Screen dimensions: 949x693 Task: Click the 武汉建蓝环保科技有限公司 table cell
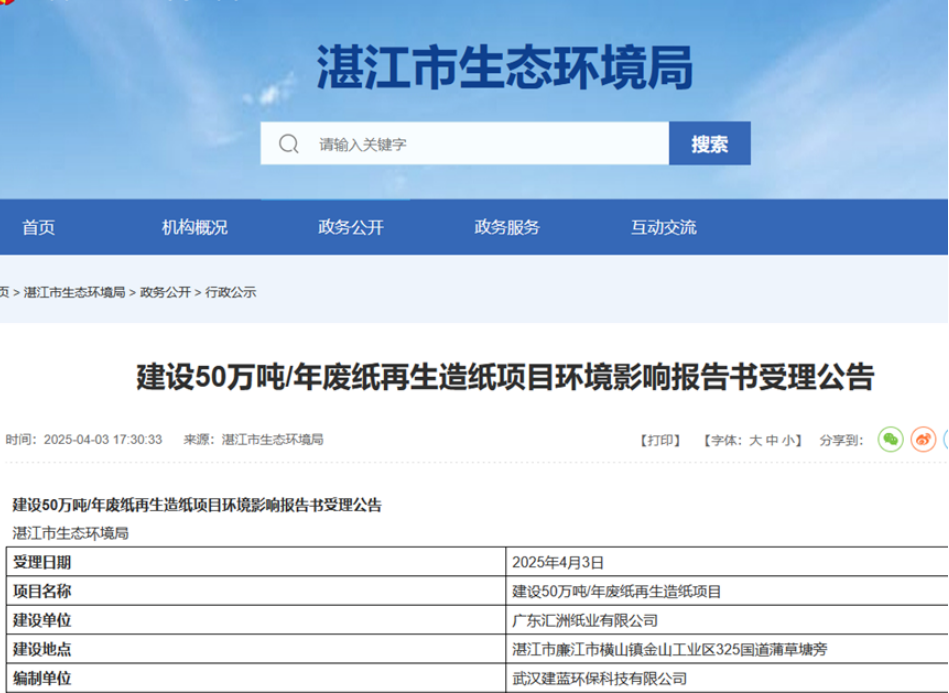[x=727, y=678]
